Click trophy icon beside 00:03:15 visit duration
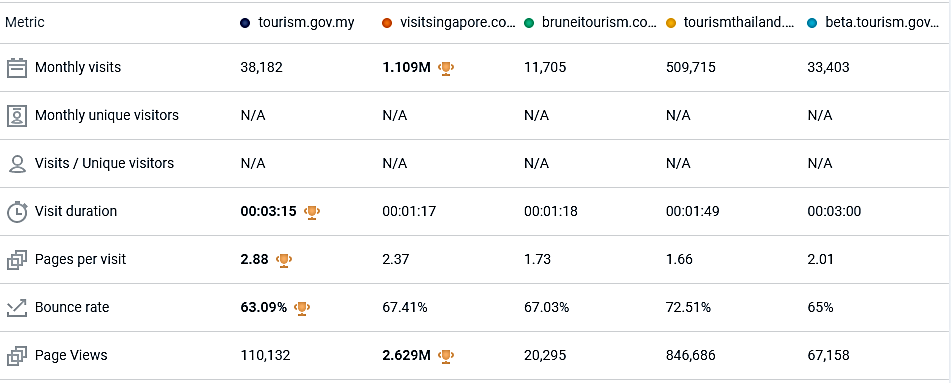951x383 pixels. click(312, 212)
